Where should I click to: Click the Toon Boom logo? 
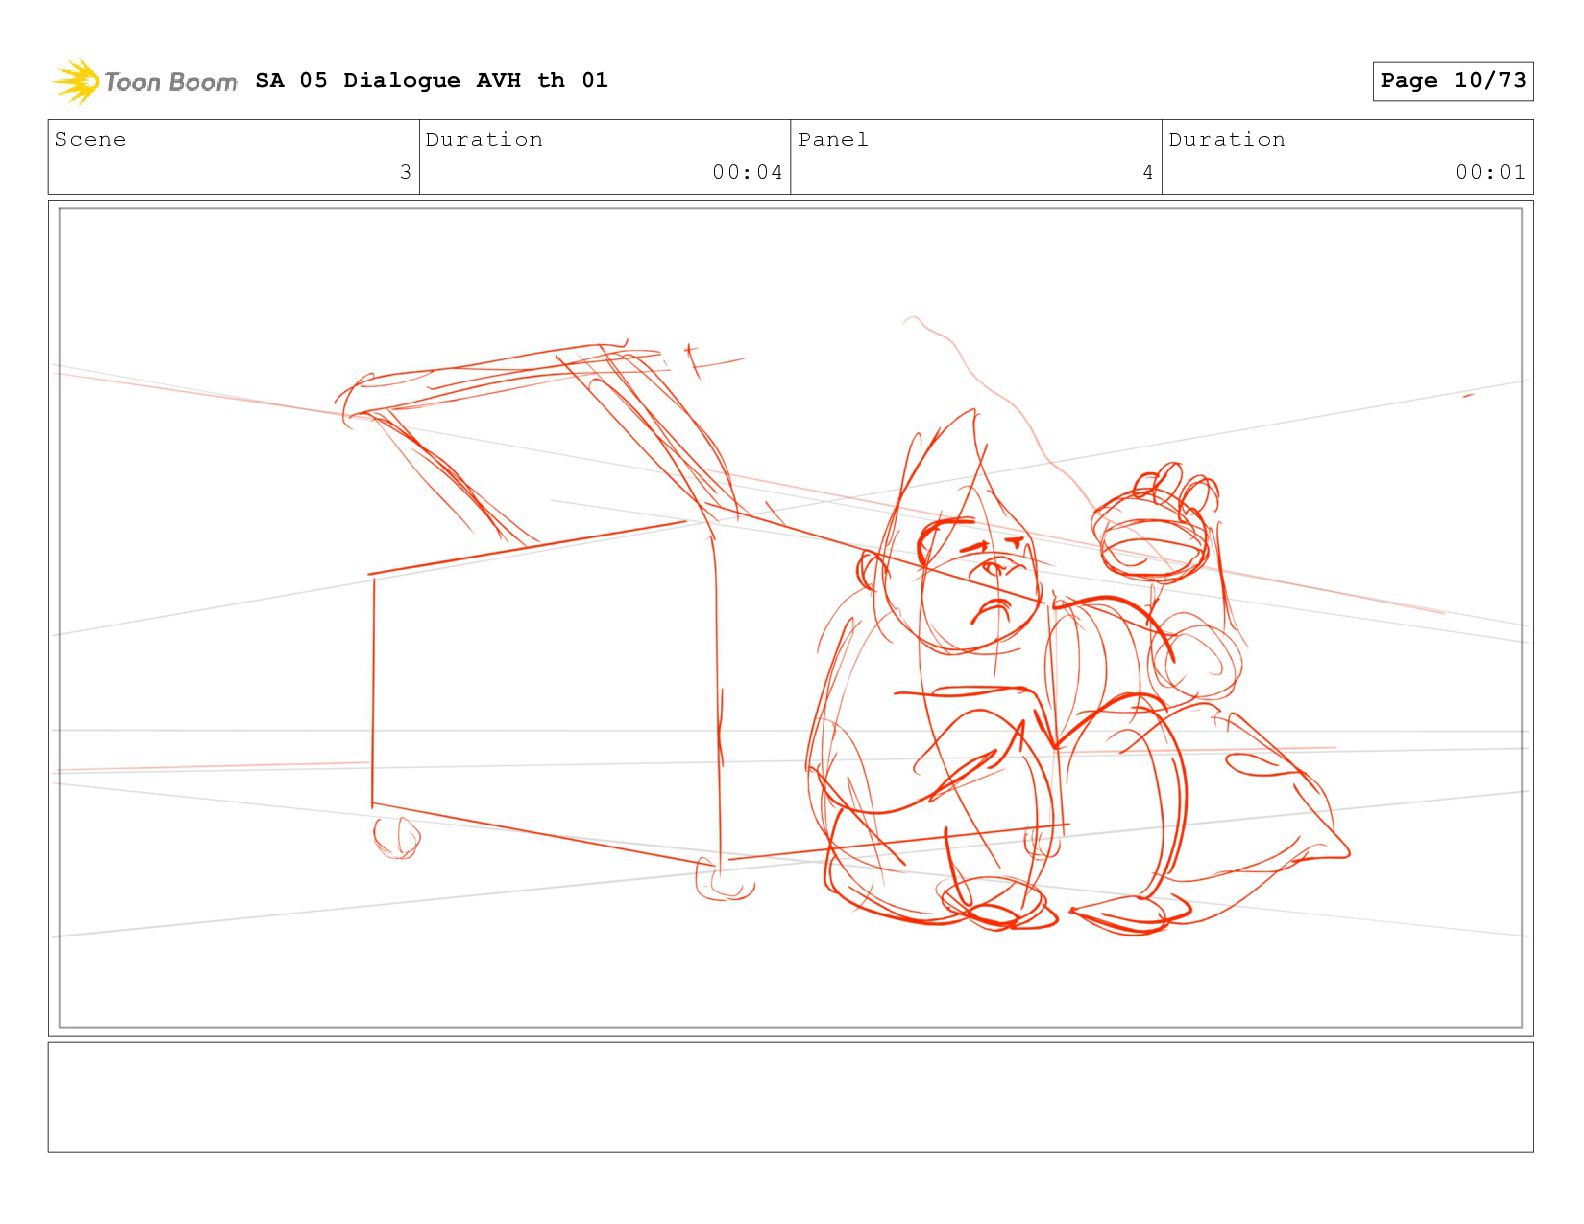click(x=145, y=81)
